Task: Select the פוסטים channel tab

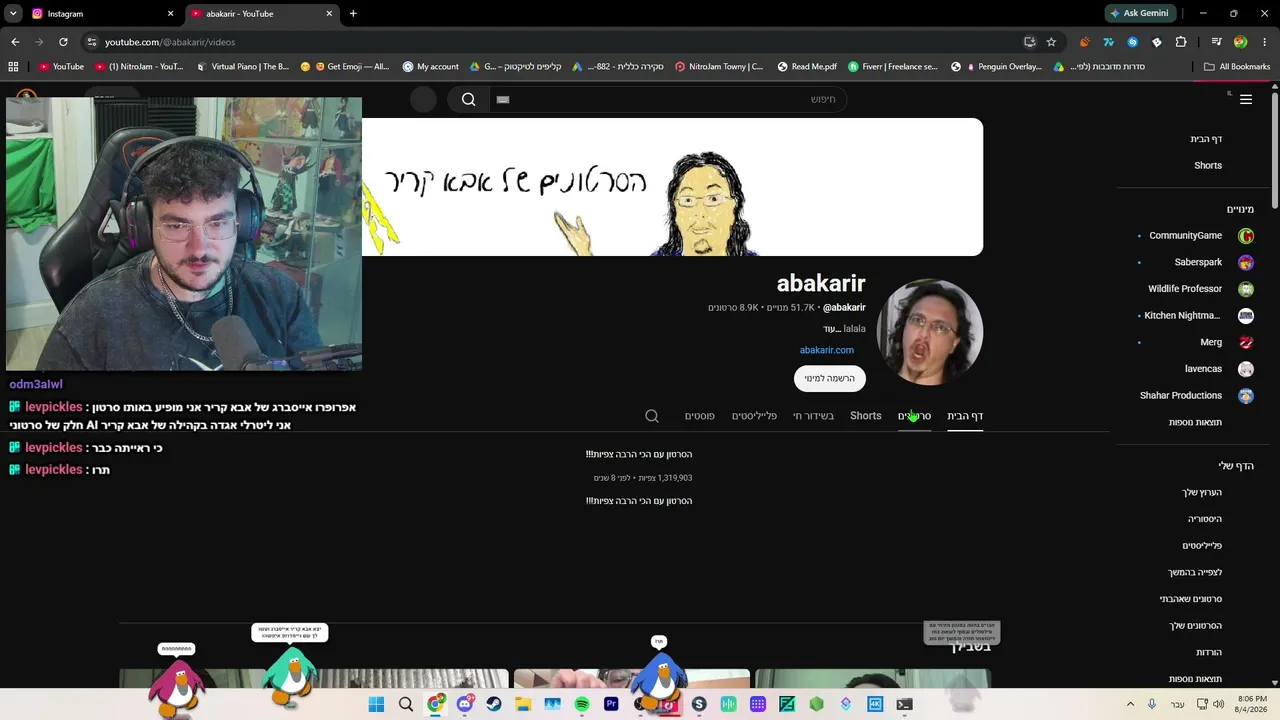Action: (700, 416)
